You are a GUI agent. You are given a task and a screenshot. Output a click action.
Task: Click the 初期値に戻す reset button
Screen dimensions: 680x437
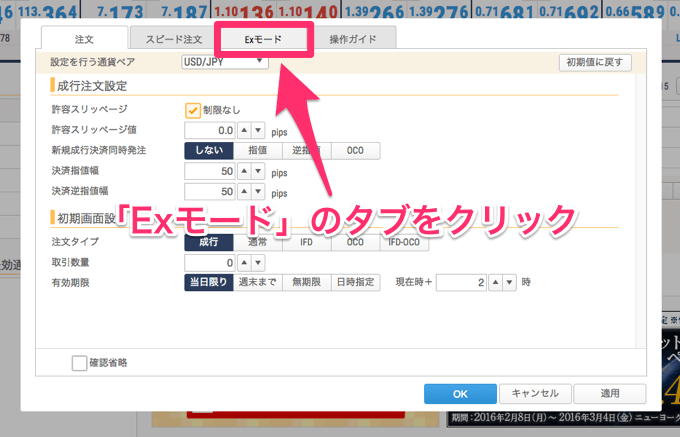tap(595, 62)
